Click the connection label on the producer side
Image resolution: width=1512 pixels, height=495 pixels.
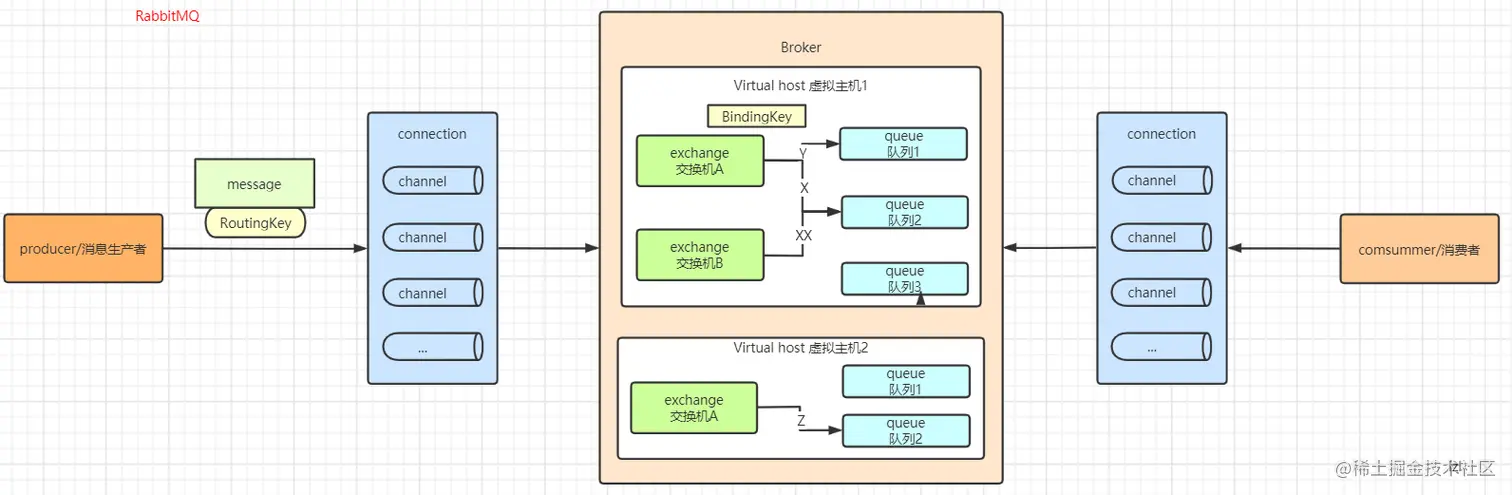click(x=432, y=134)
